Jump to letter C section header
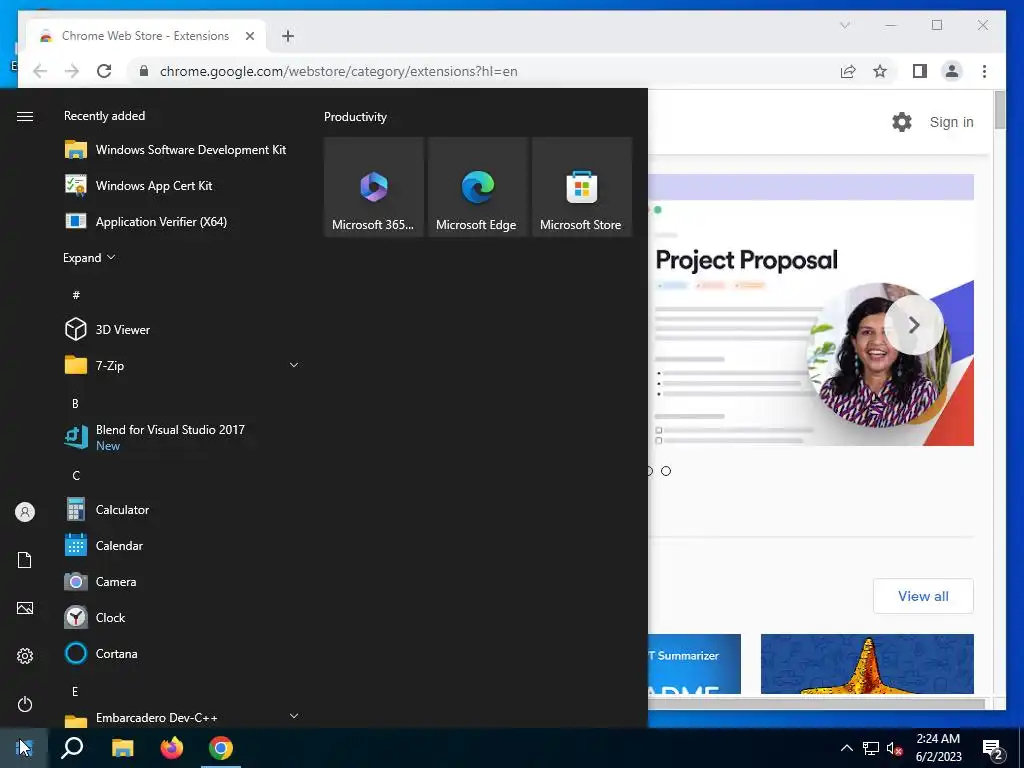This screenshot has height=768, width=1024. (76, 475)
